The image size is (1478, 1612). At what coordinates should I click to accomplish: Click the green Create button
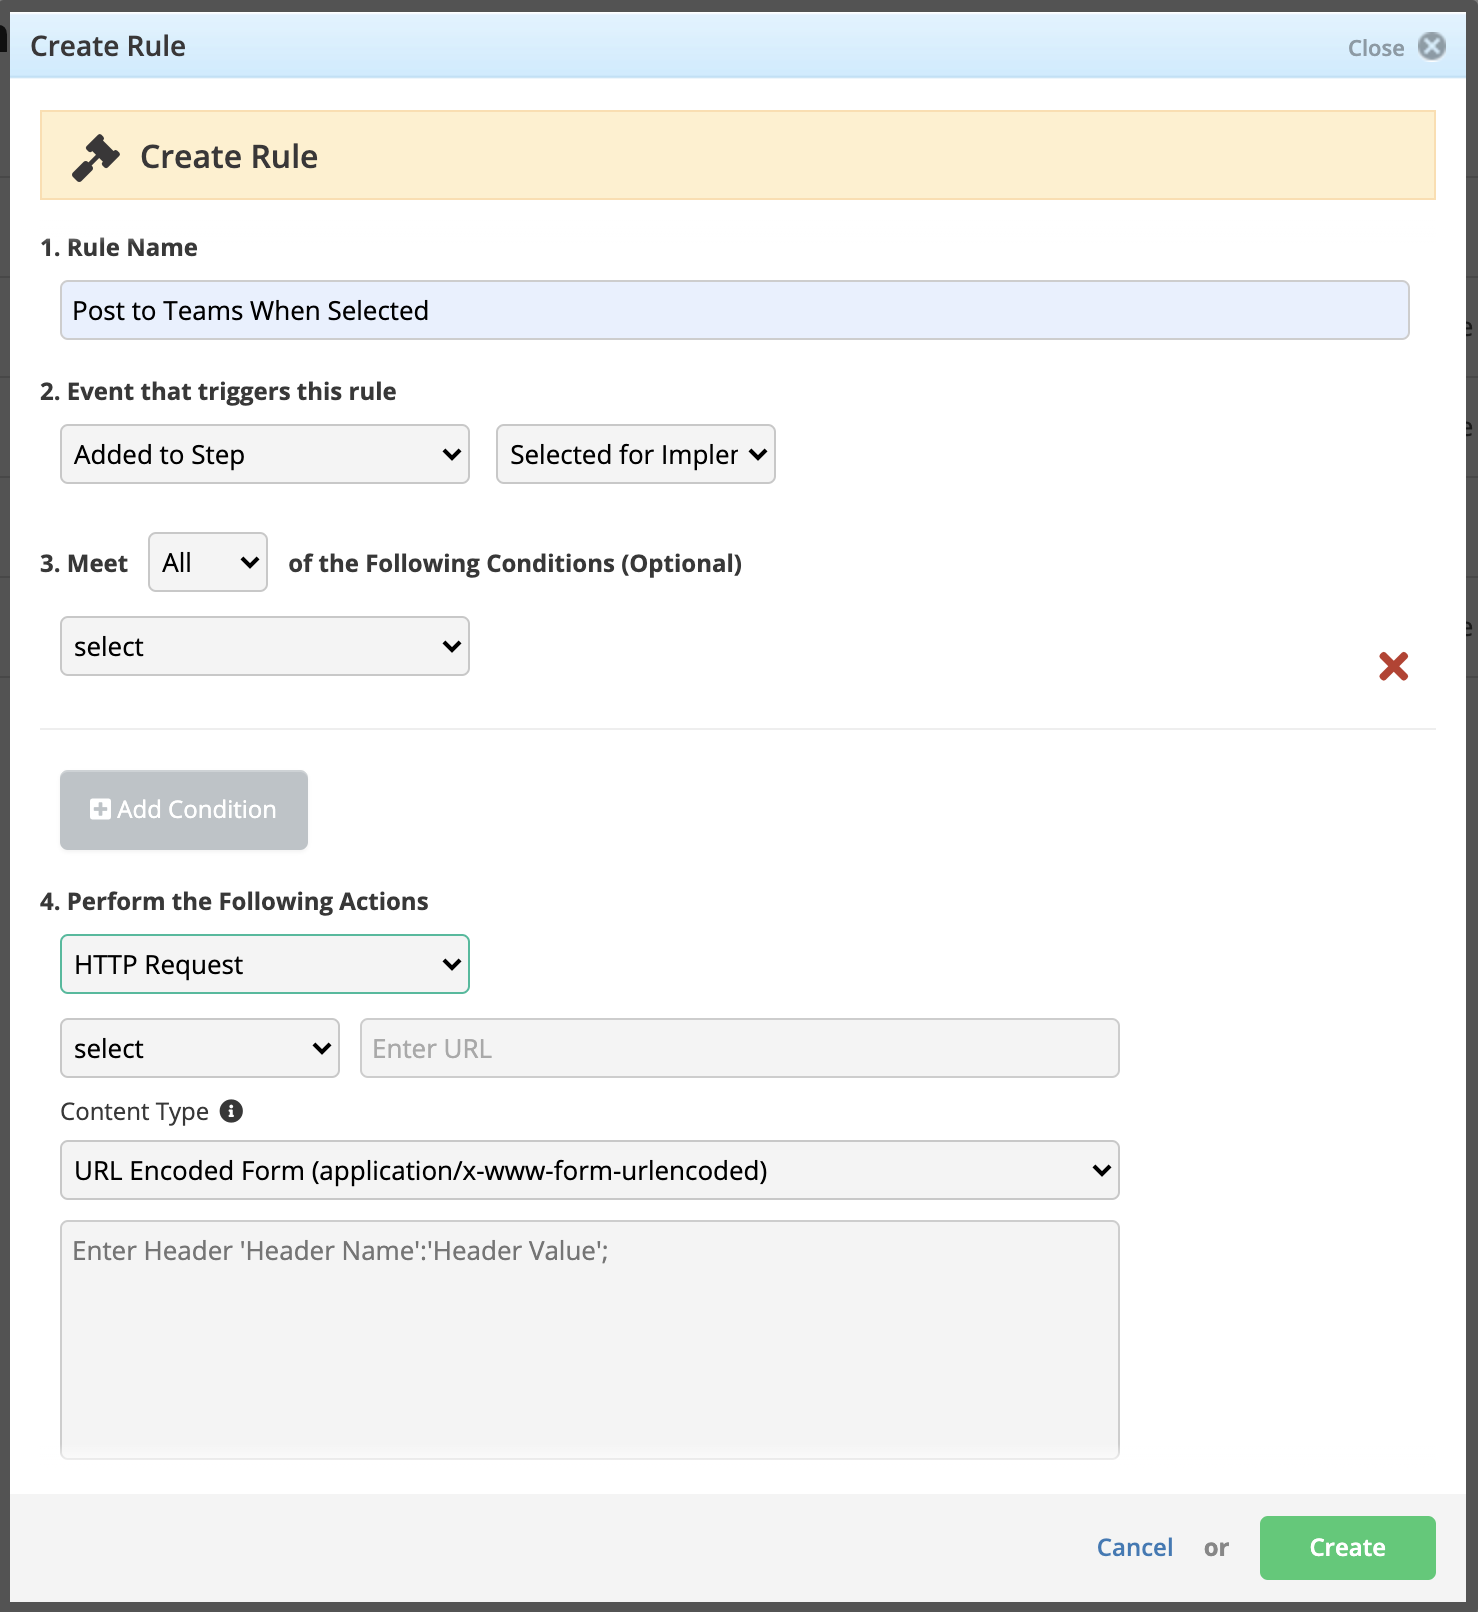(1347, 1548)
